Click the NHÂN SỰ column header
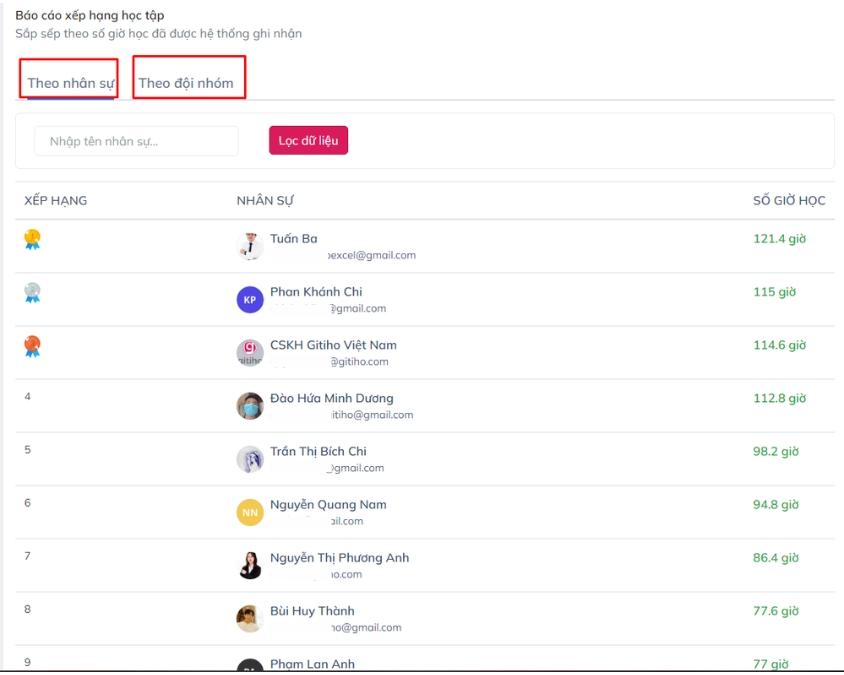 265,201
